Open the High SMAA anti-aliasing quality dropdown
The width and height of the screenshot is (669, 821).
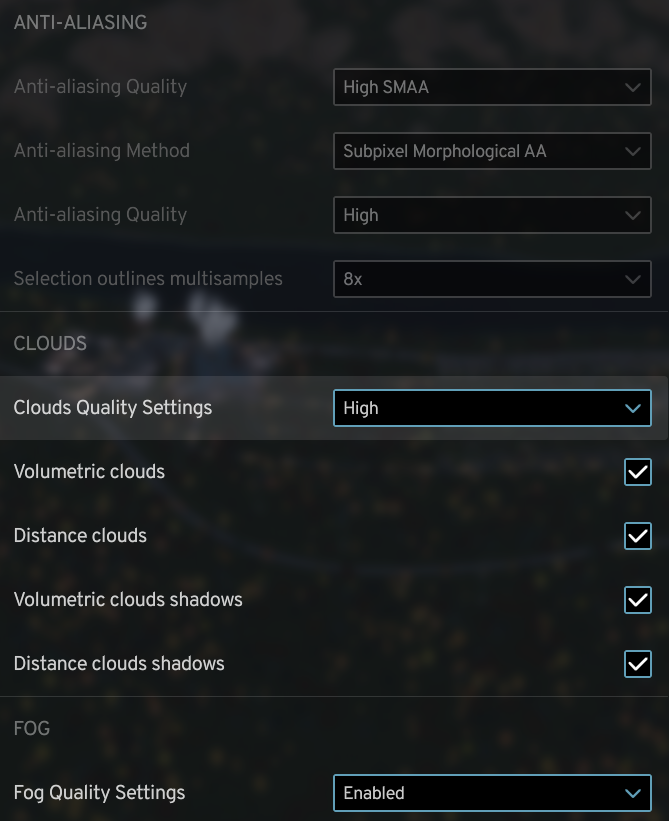click(x=492, y=87)
